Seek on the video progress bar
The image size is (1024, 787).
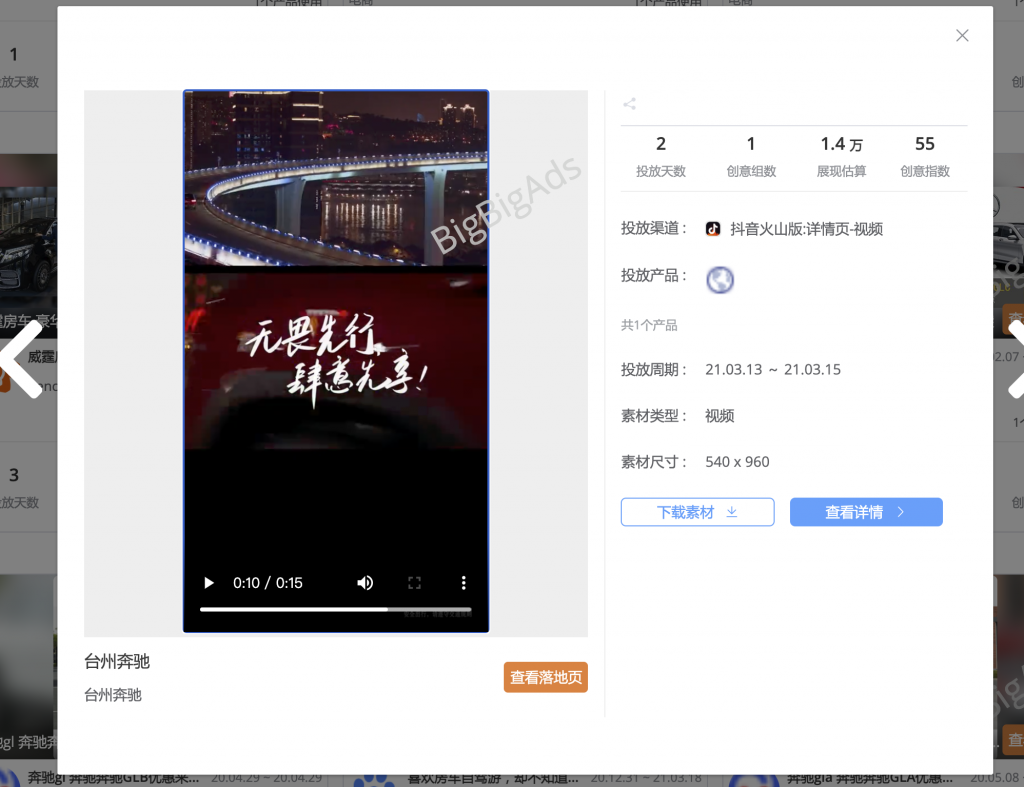pyautogui.click(x=336, y=609)
